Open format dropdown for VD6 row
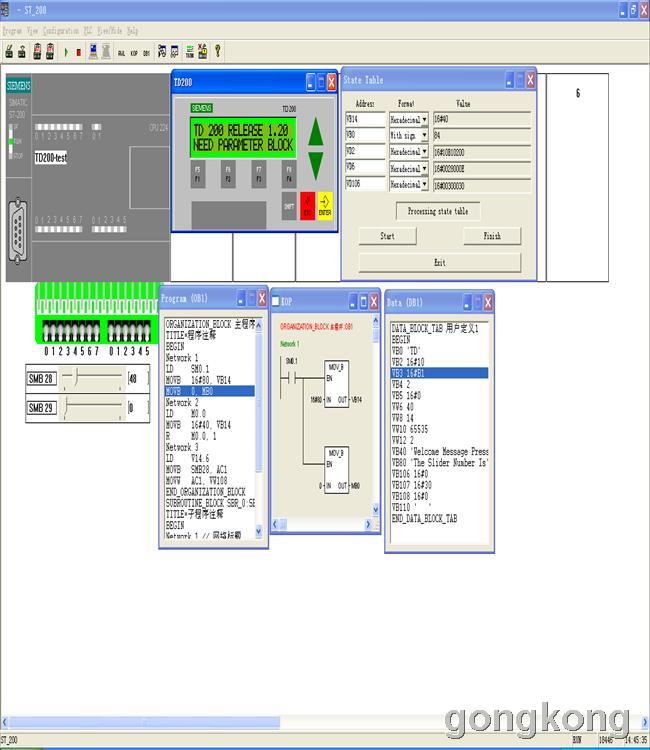Viewport: 650px width, 750px height. pyautogui.click(x=424, y=168)
